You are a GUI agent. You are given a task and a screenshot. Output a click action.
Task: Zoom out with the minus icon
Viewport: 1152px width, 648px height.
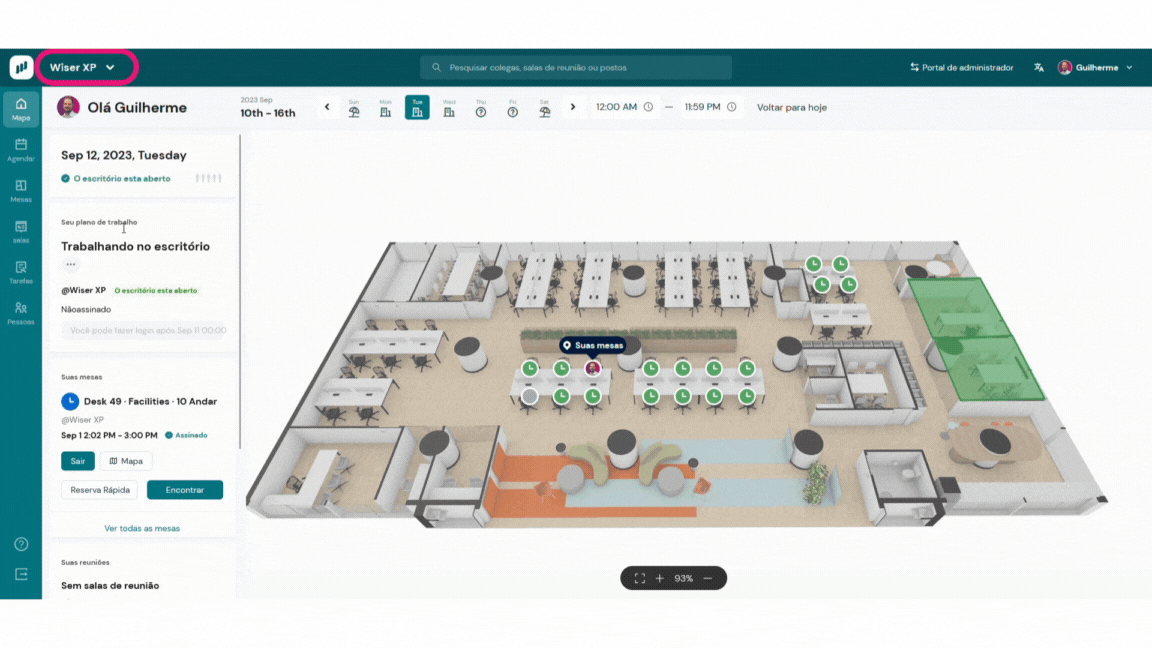point(708,579)
